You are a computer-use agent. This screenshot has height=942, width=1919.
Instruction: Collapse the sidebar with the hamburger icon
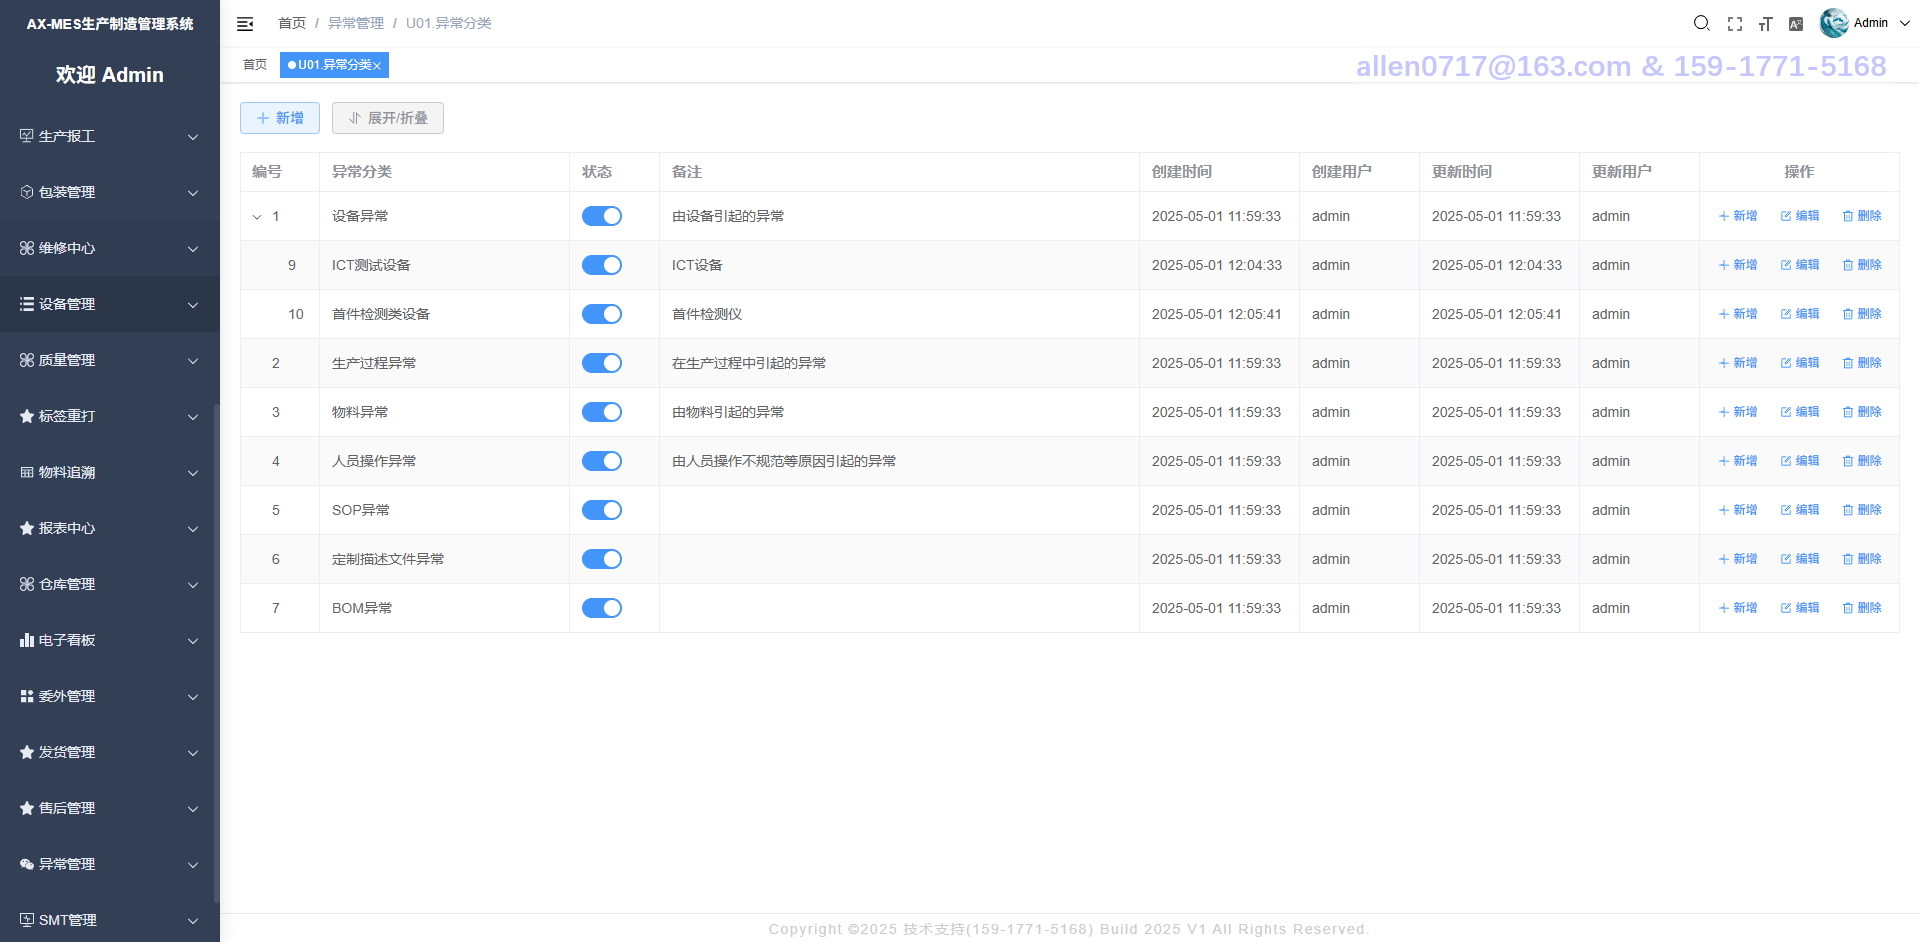click(x=245, y=24)
